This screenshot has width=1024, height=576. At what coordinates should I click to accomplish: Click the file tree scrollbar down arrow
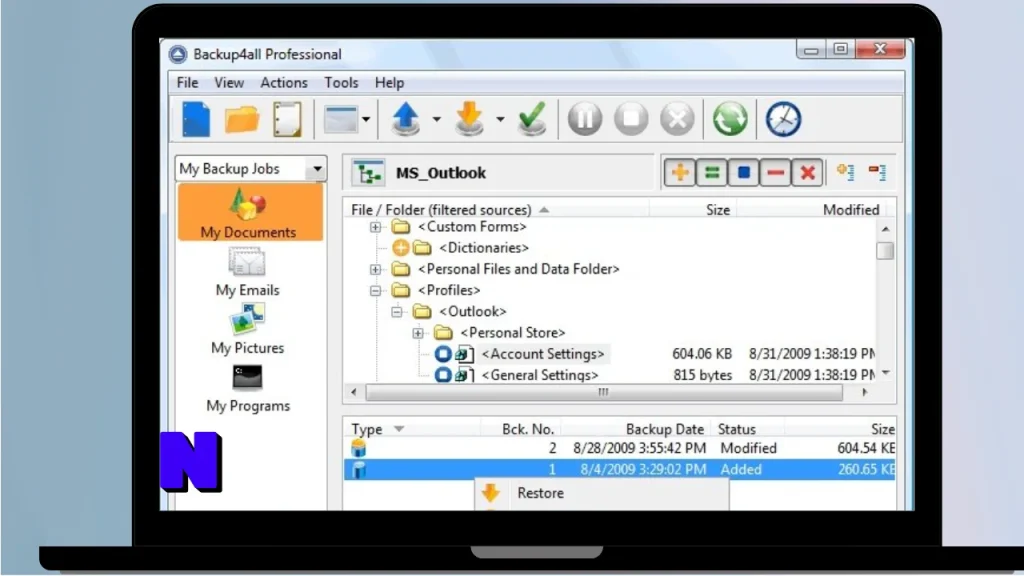click(x=885, y=373)
